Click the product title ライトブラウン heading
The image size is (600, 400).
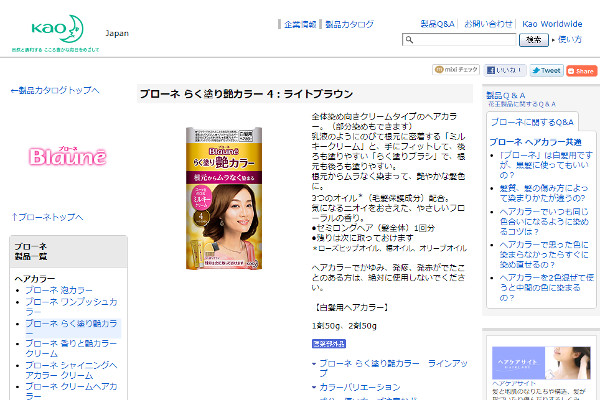pos(246,94)
